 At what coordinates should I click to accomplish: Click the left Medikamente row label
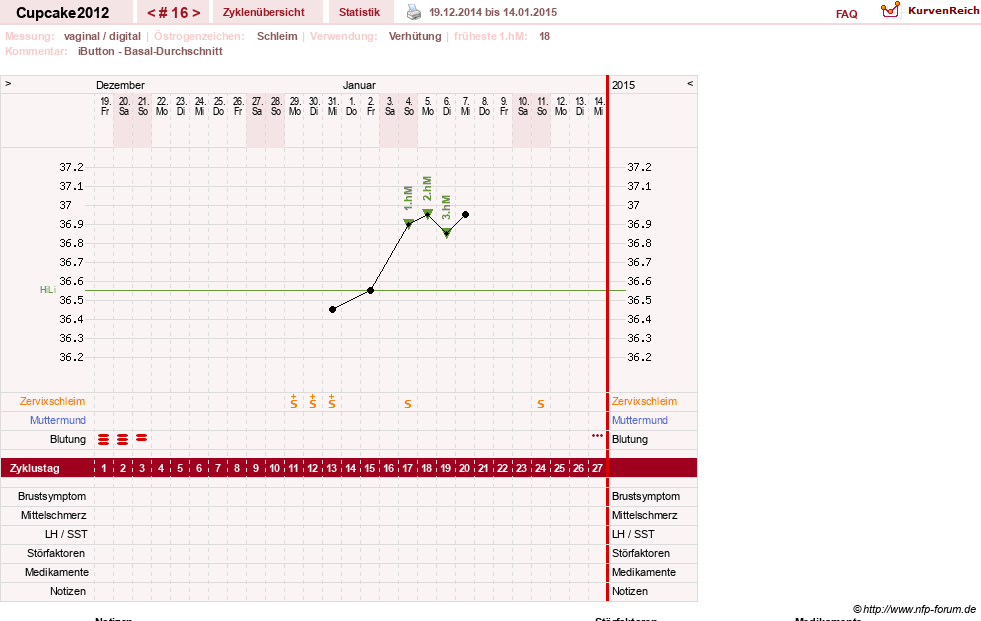tap(57, 572)
